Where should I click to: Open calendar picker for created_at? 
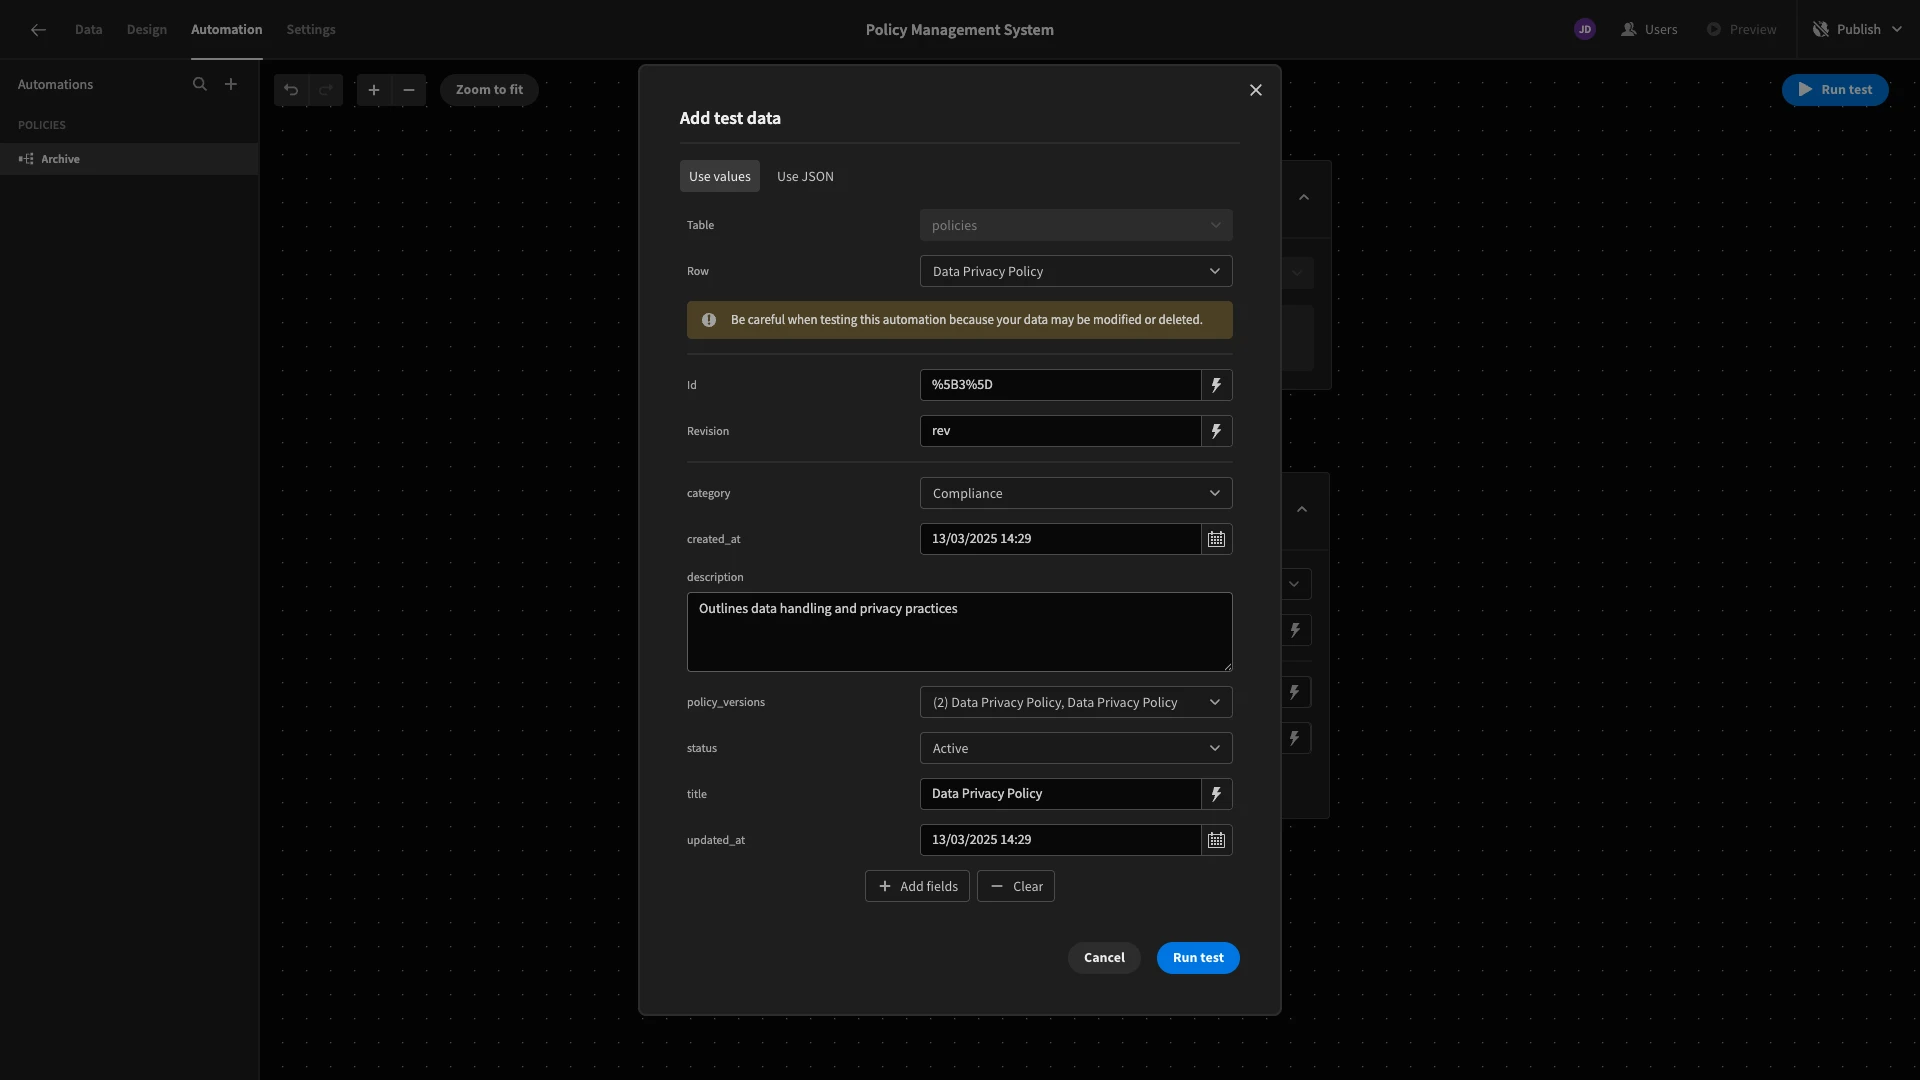(1216, 539)
